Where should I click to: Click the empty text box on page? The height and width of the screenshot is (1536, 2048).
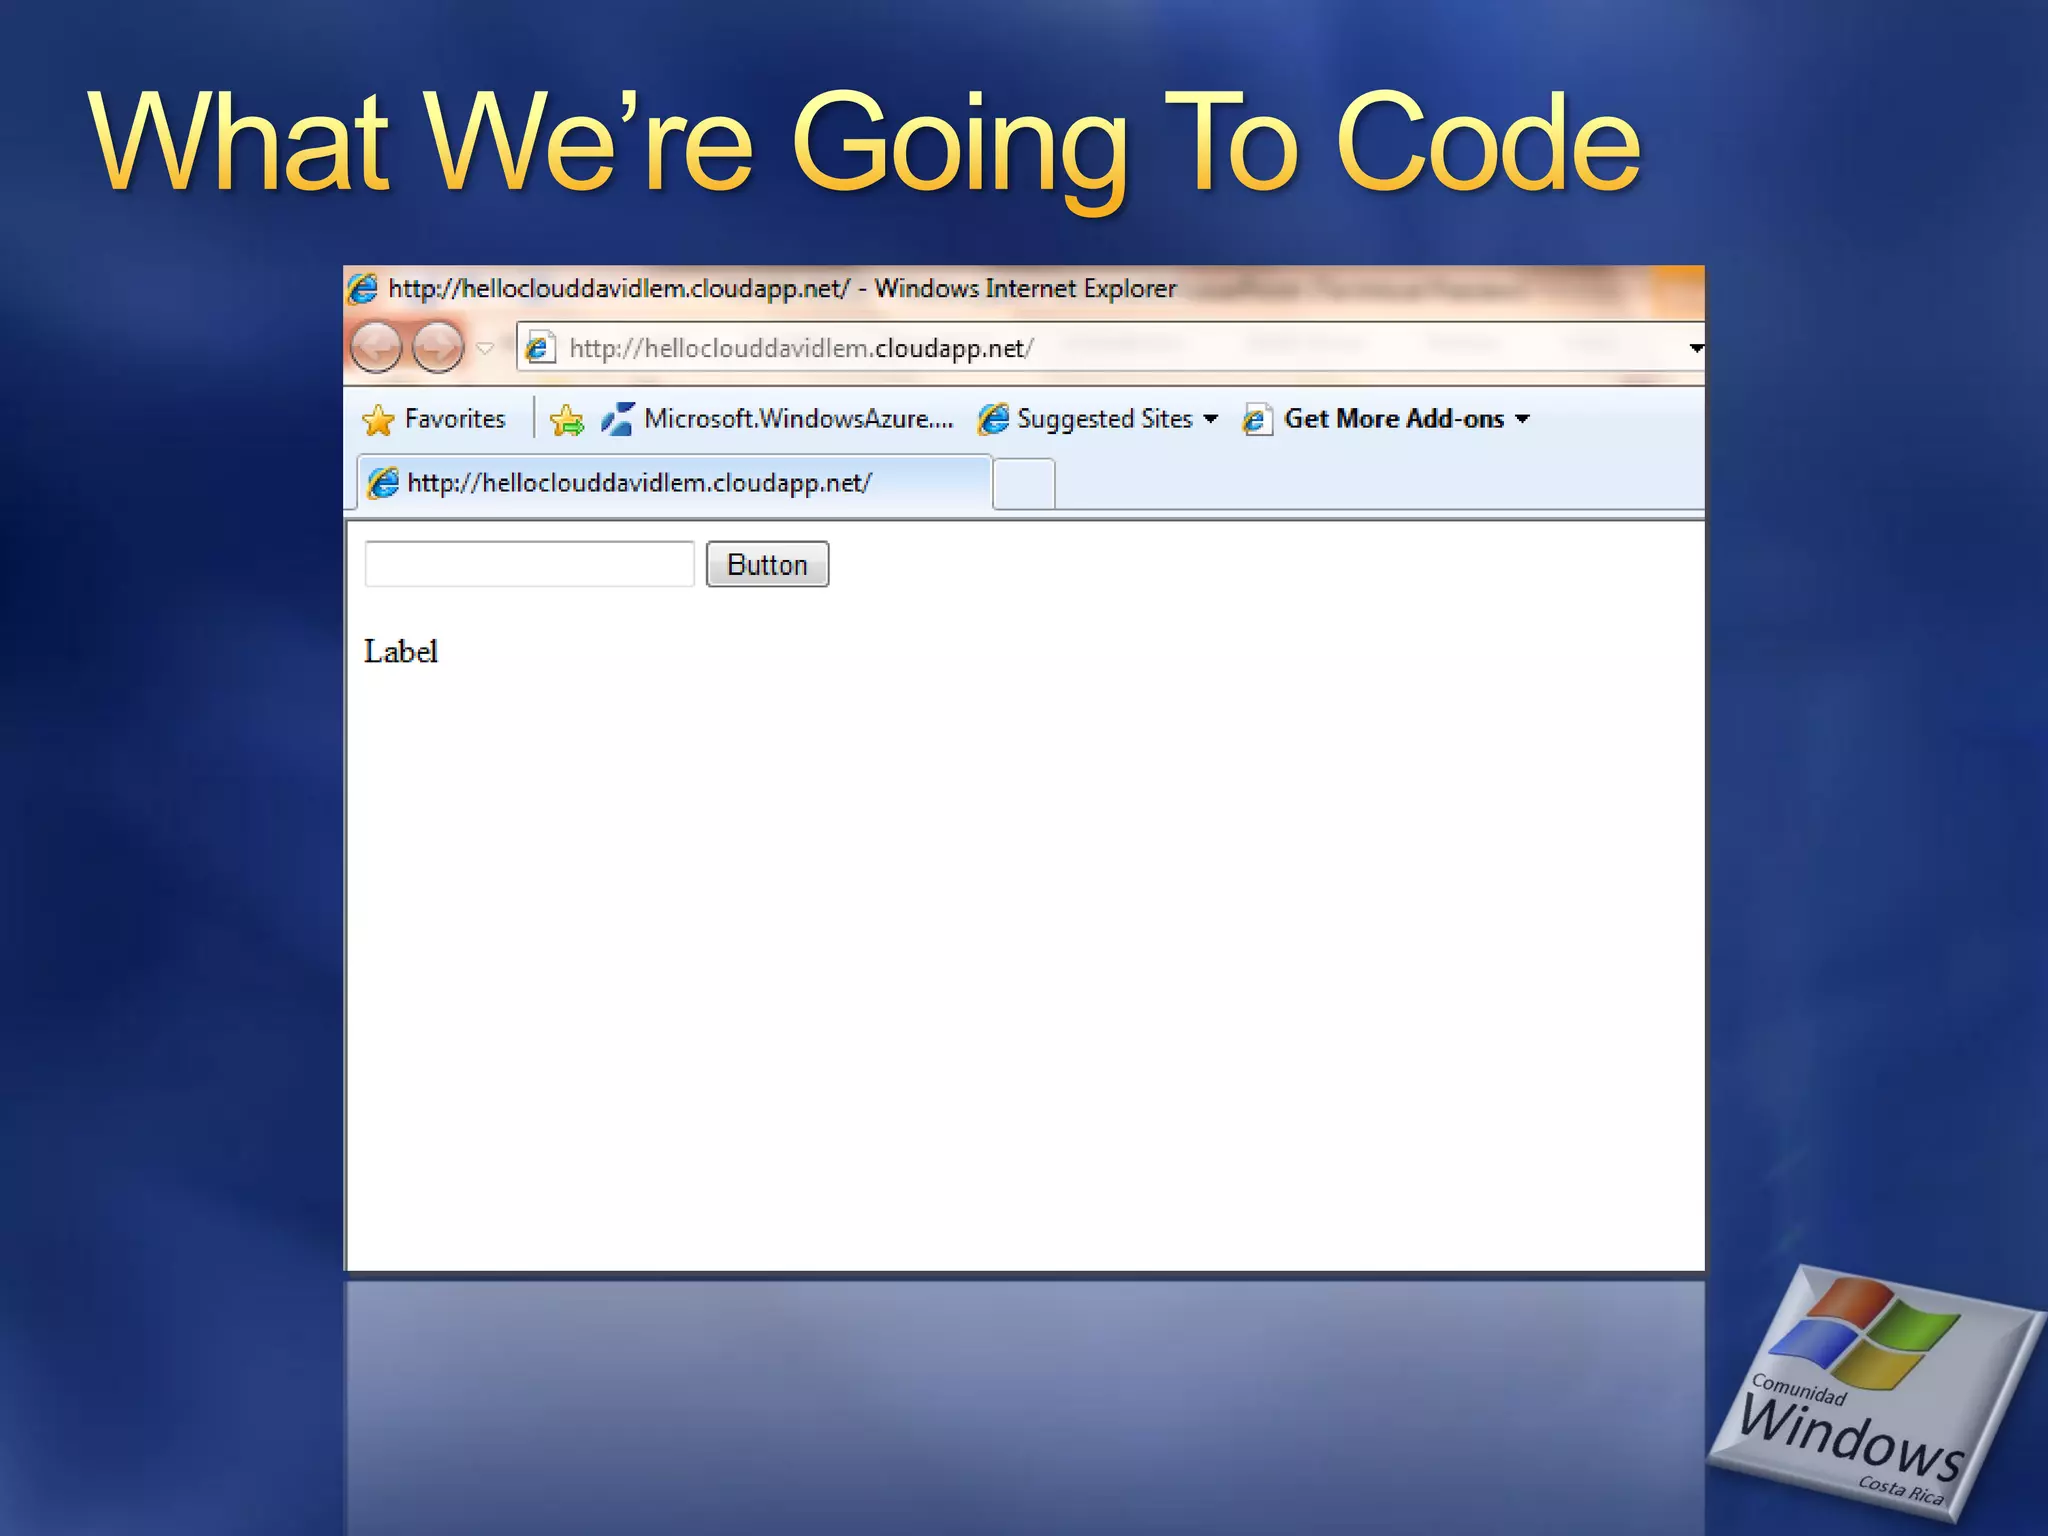point(529,564)
